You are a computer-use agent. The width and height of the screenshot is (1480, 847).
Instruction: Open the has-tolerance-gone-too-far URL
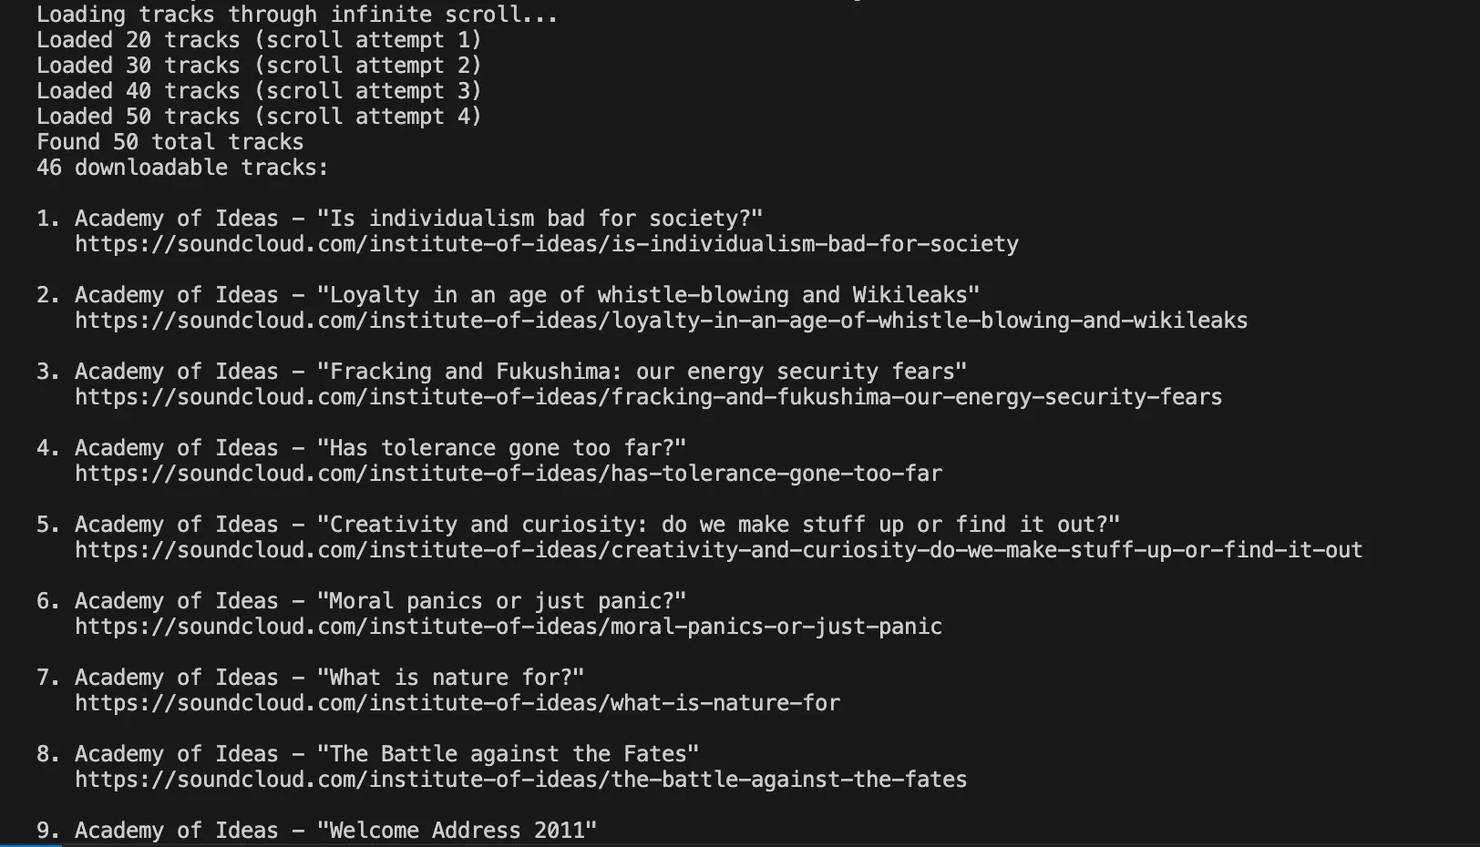click(508, 474)
